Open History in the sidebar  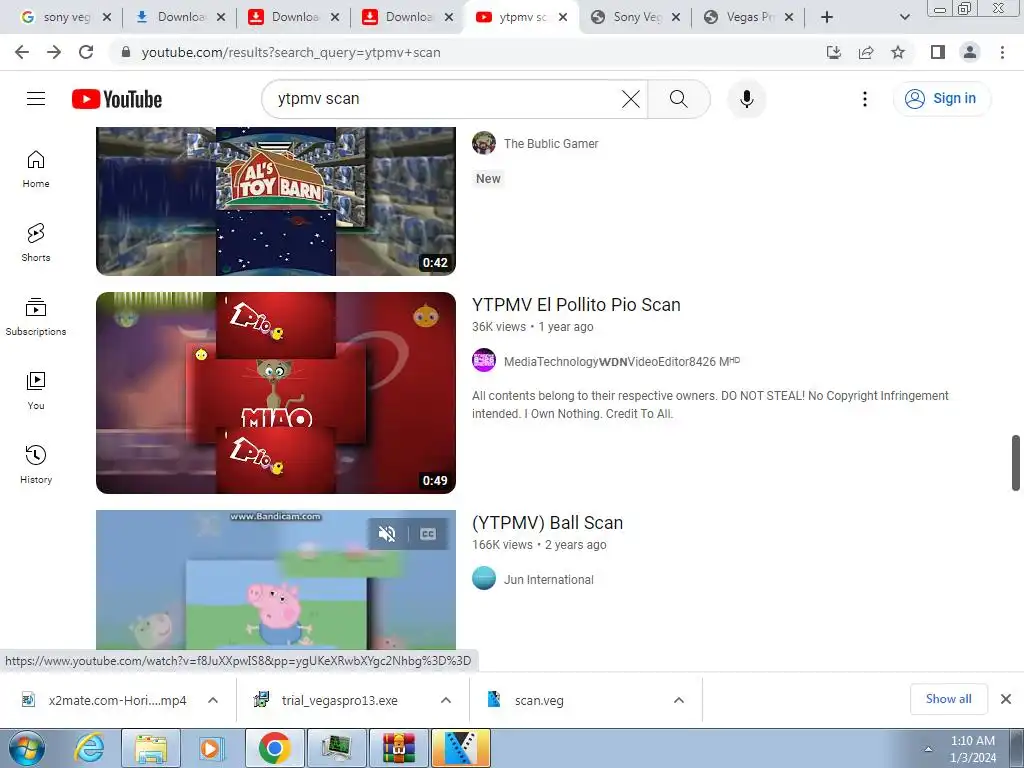coord(36,464)
